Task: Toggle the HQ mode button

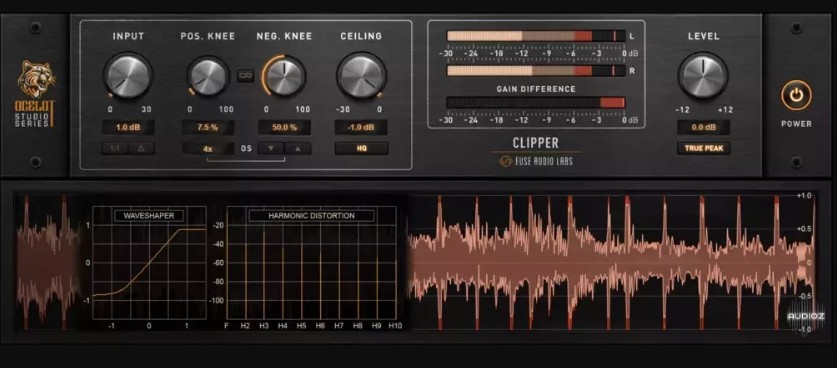Action: [361, 148]
